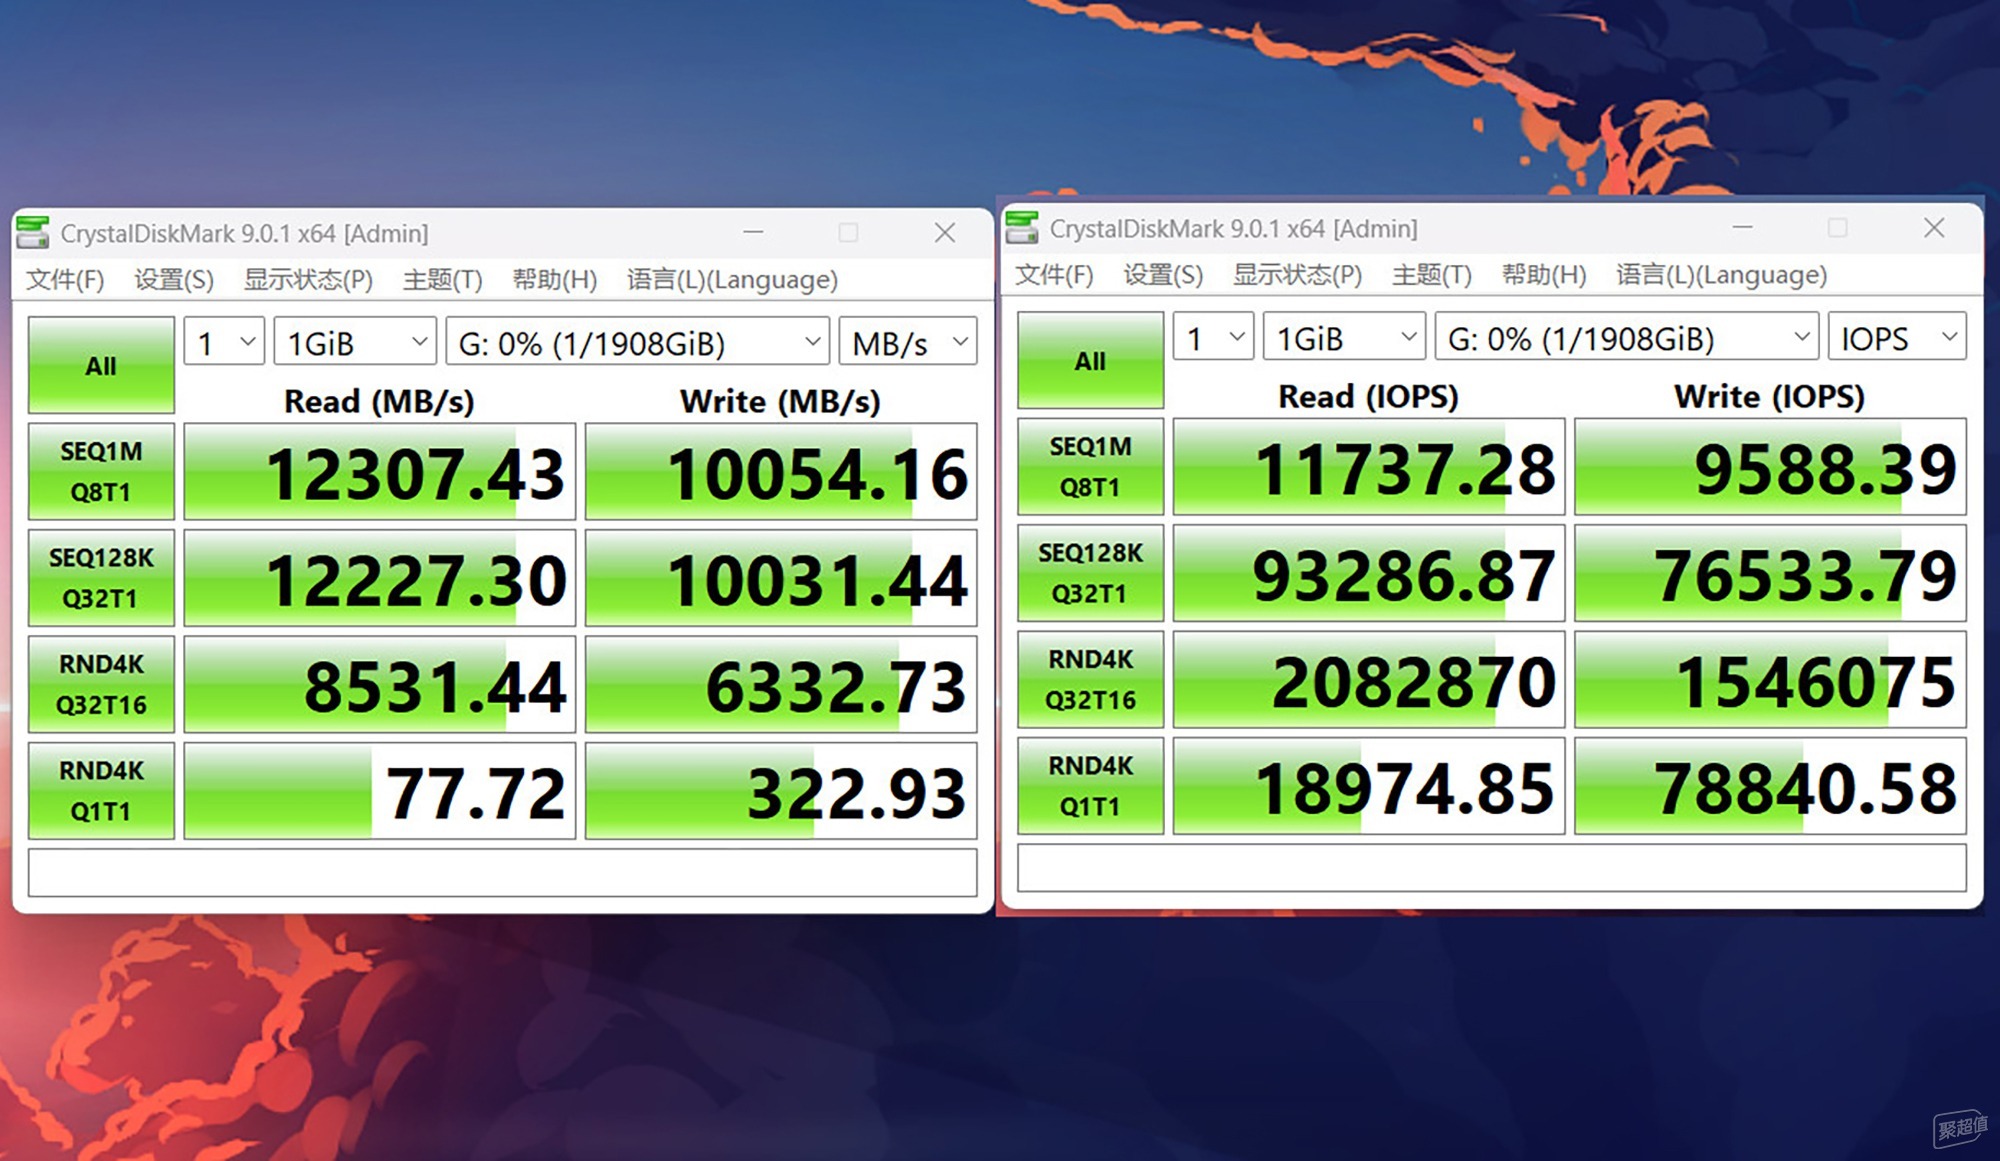Click CrystalDiskMark app icon in left window title
This screenshot has height=1161, width=2000.
pyautogui.click(x=33, y=233)
